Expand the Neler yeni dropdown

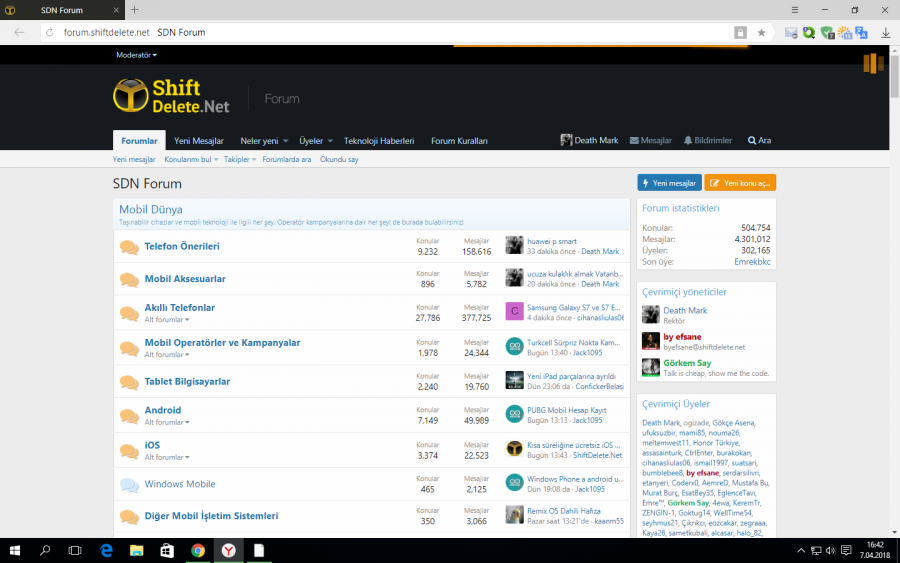click(x=264, y=141)
